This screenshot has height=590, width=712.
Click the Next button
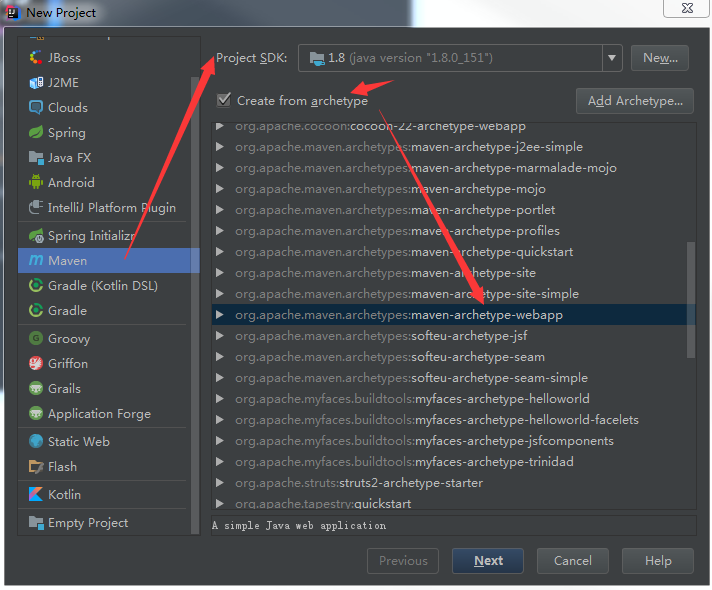pos(488,561)
